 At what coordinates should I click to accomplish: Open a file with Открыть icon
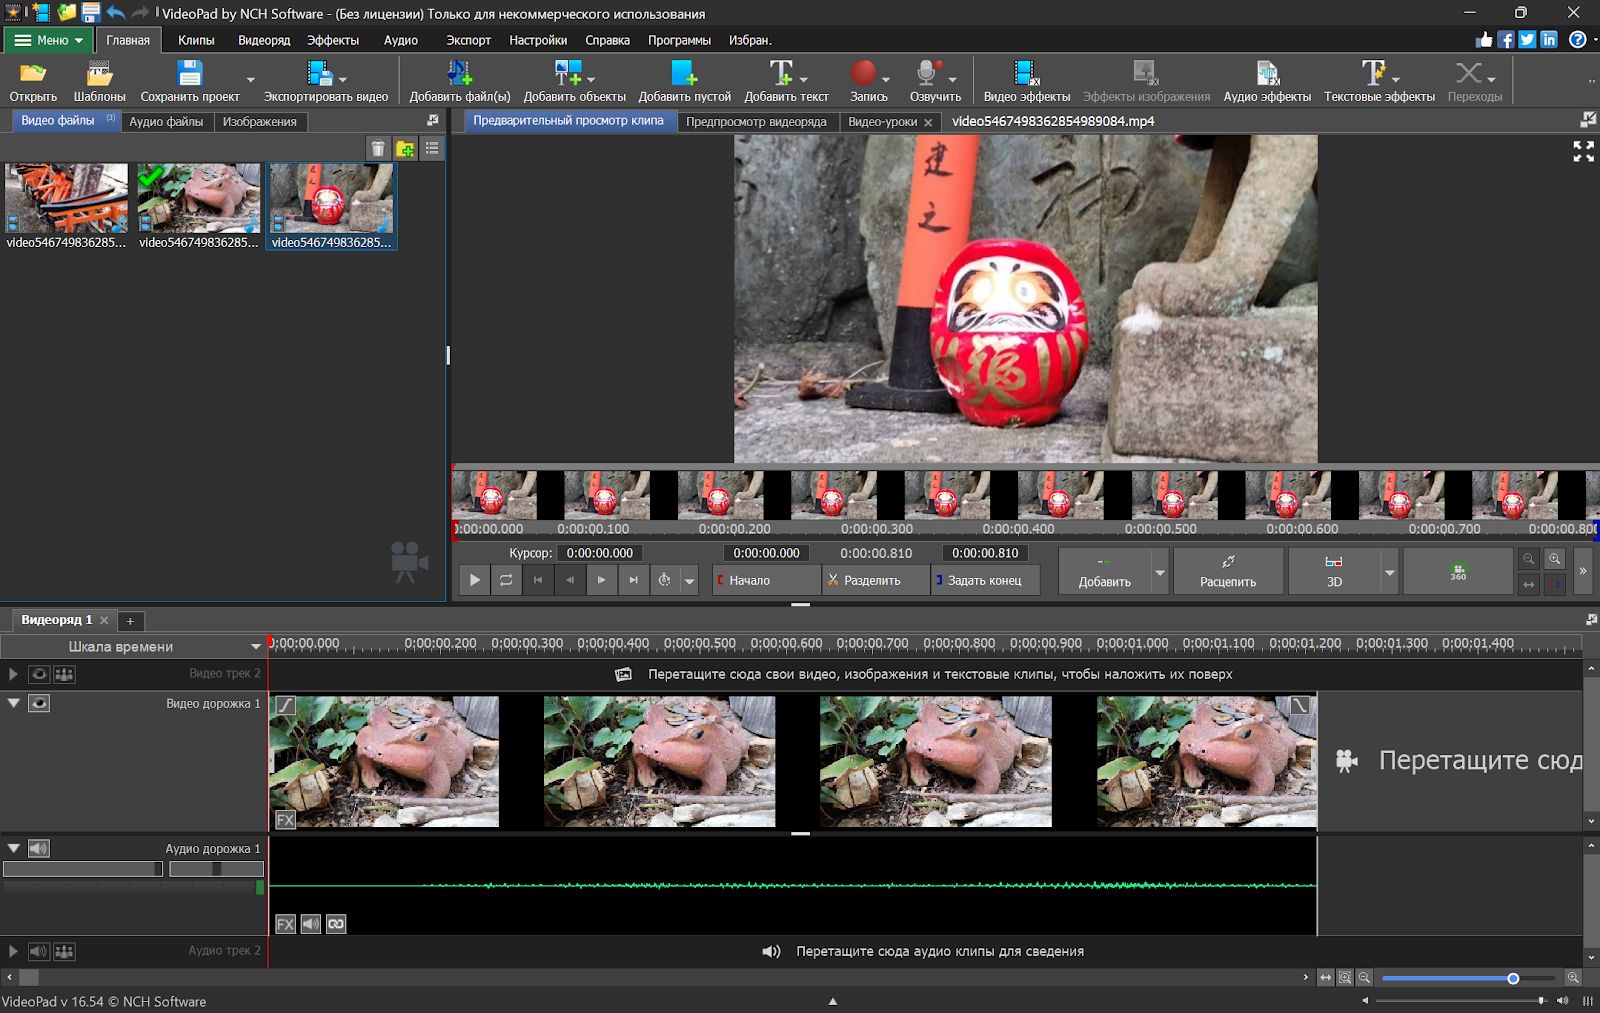point(33,81)
